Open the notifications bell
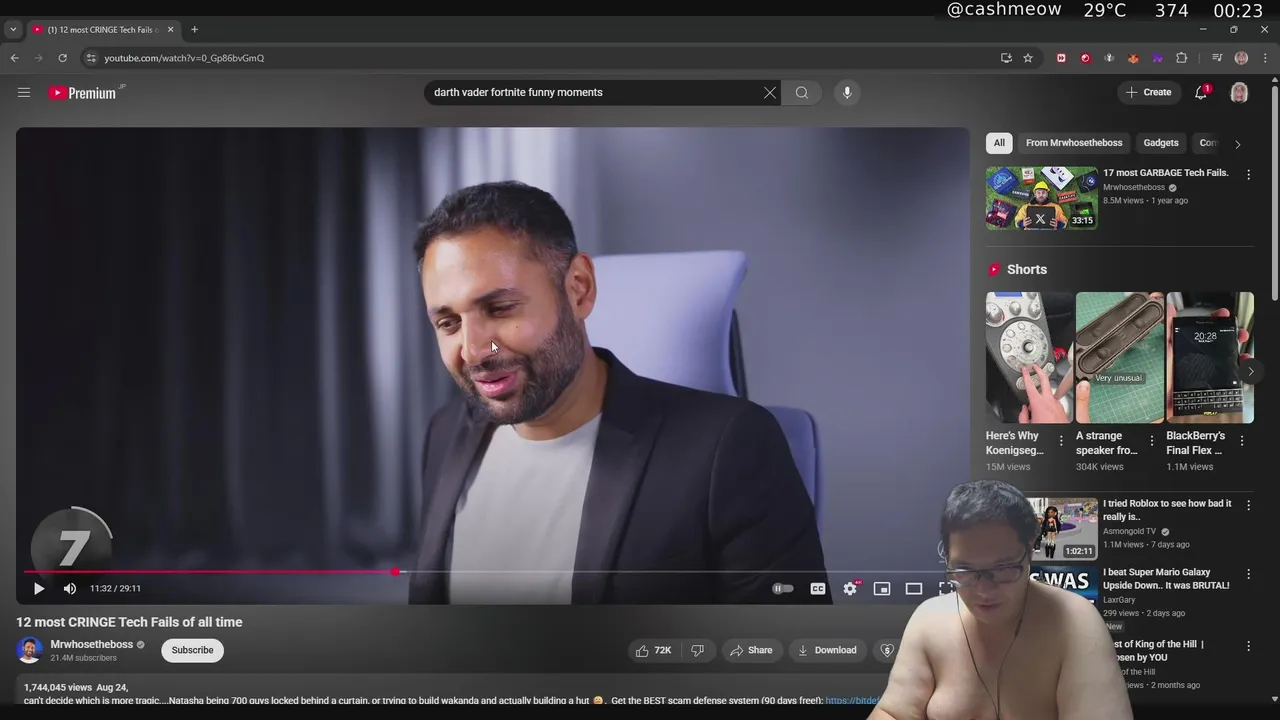The image size is (1280, 720). pyautogui.click(x=1201, y=92)
